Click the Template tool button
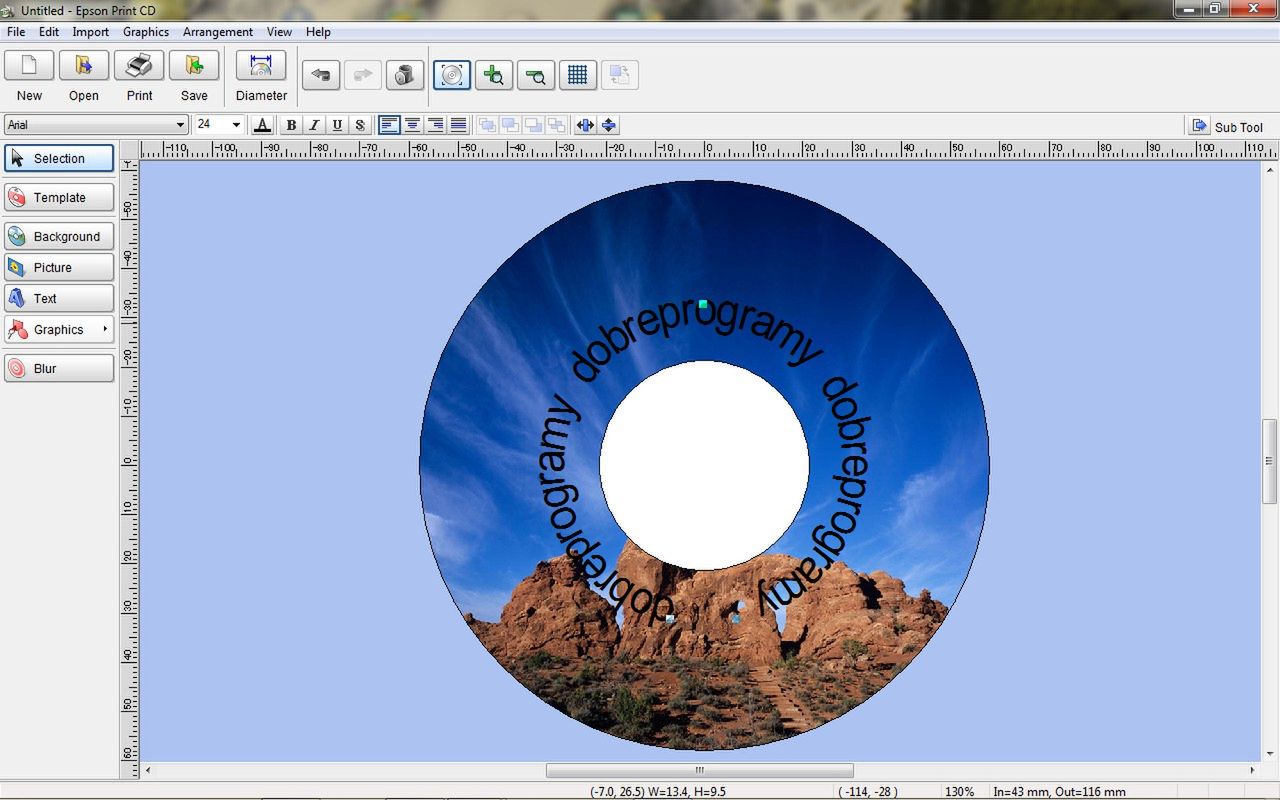This screenshot has height=800, width=1280. (59, 197)
